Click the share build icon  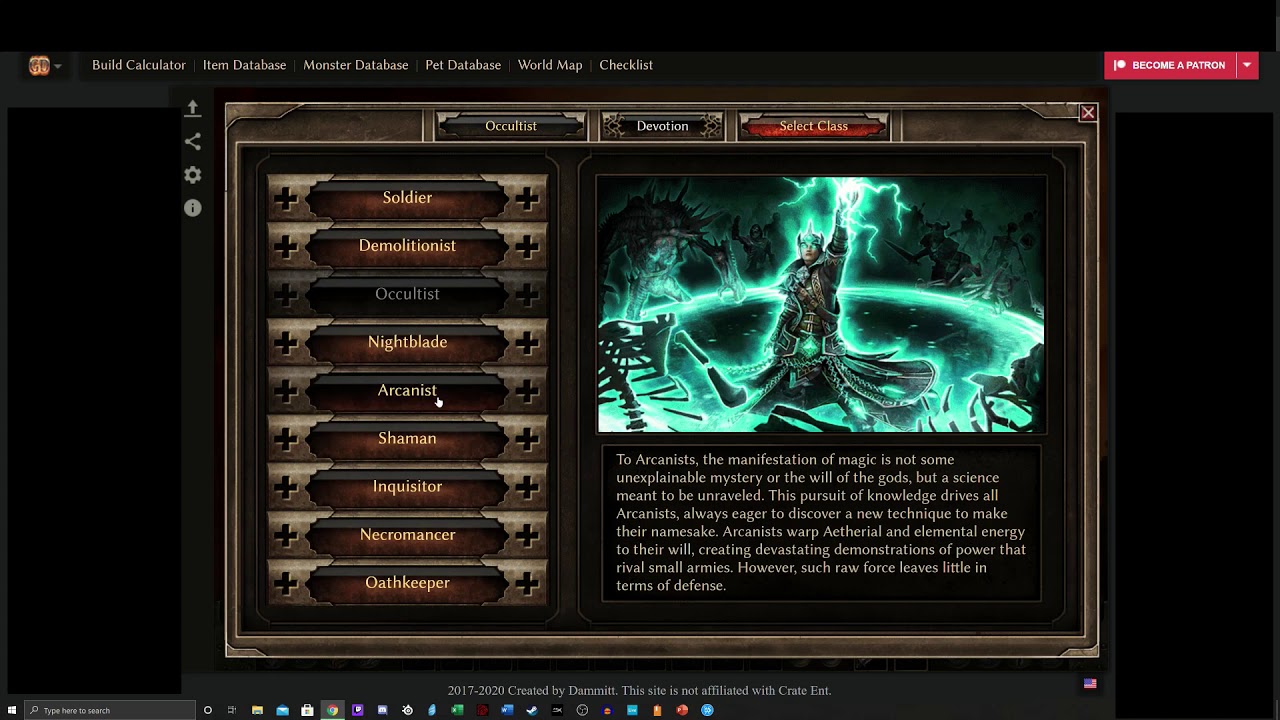click(x=193, y=141)
